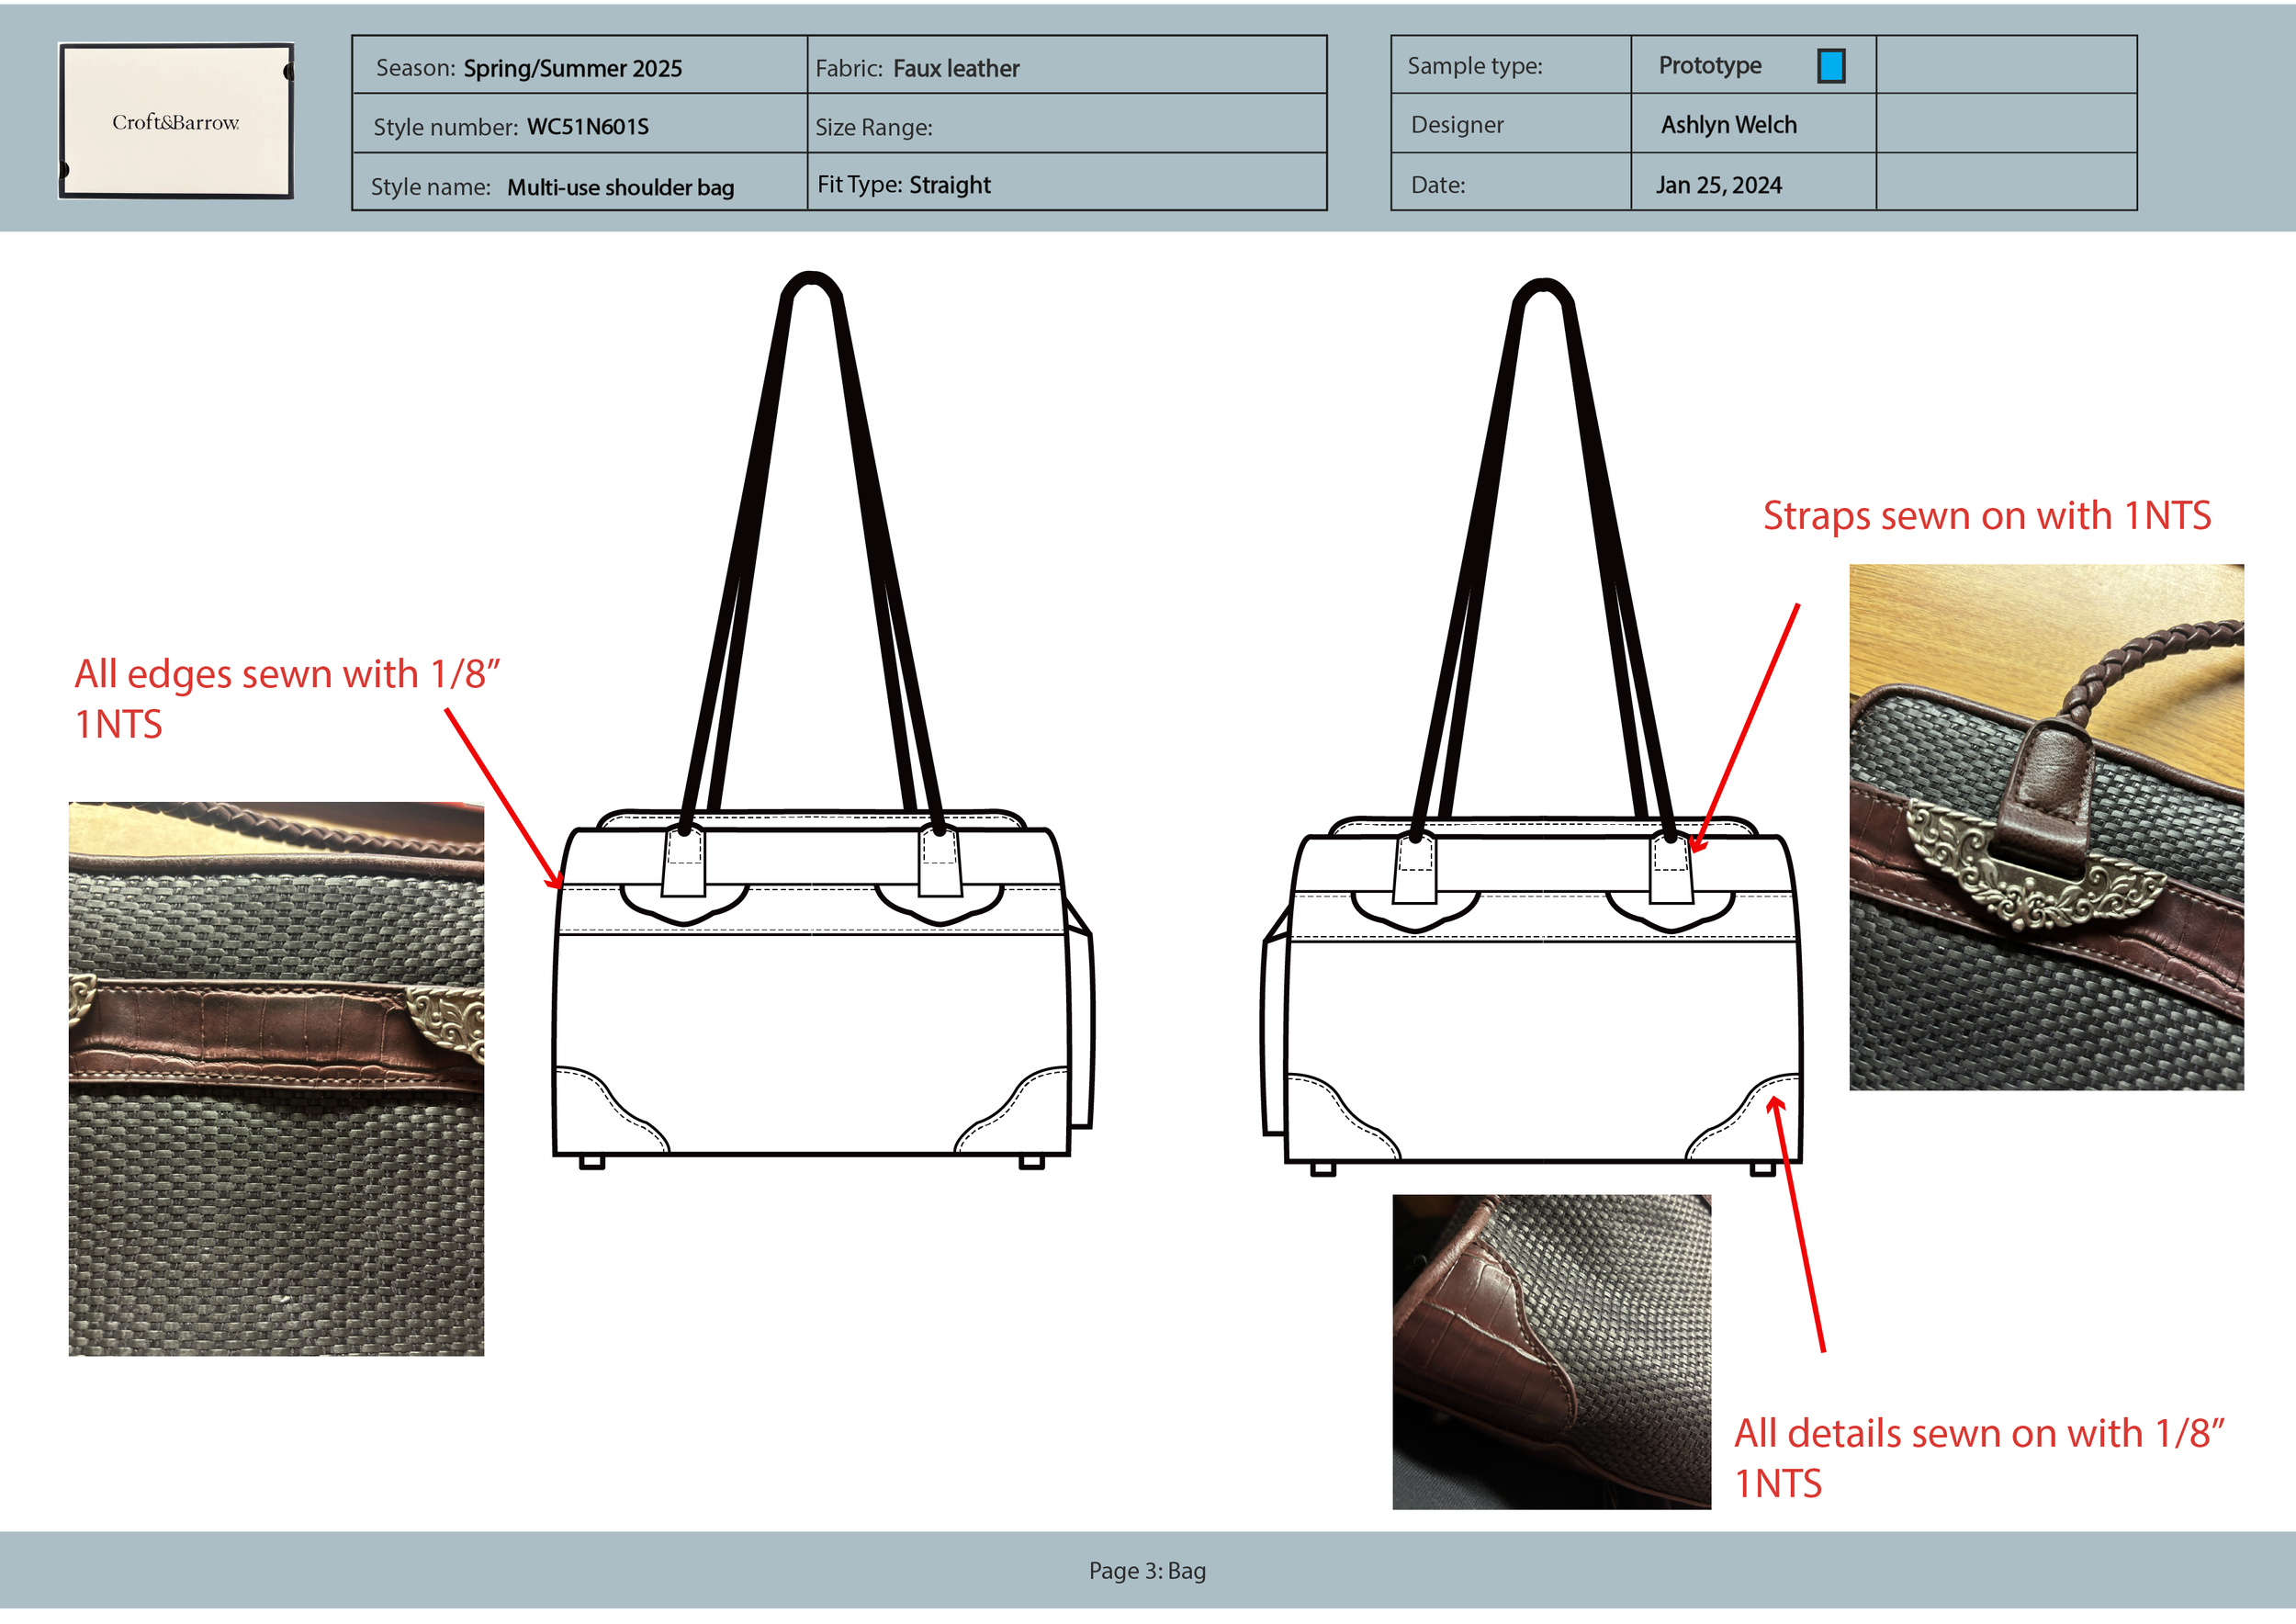Click the Designer name Ashlyn Welch
Image resolution: width=2296 pixels, height=1624 pixels.
tap(1728, 125)
